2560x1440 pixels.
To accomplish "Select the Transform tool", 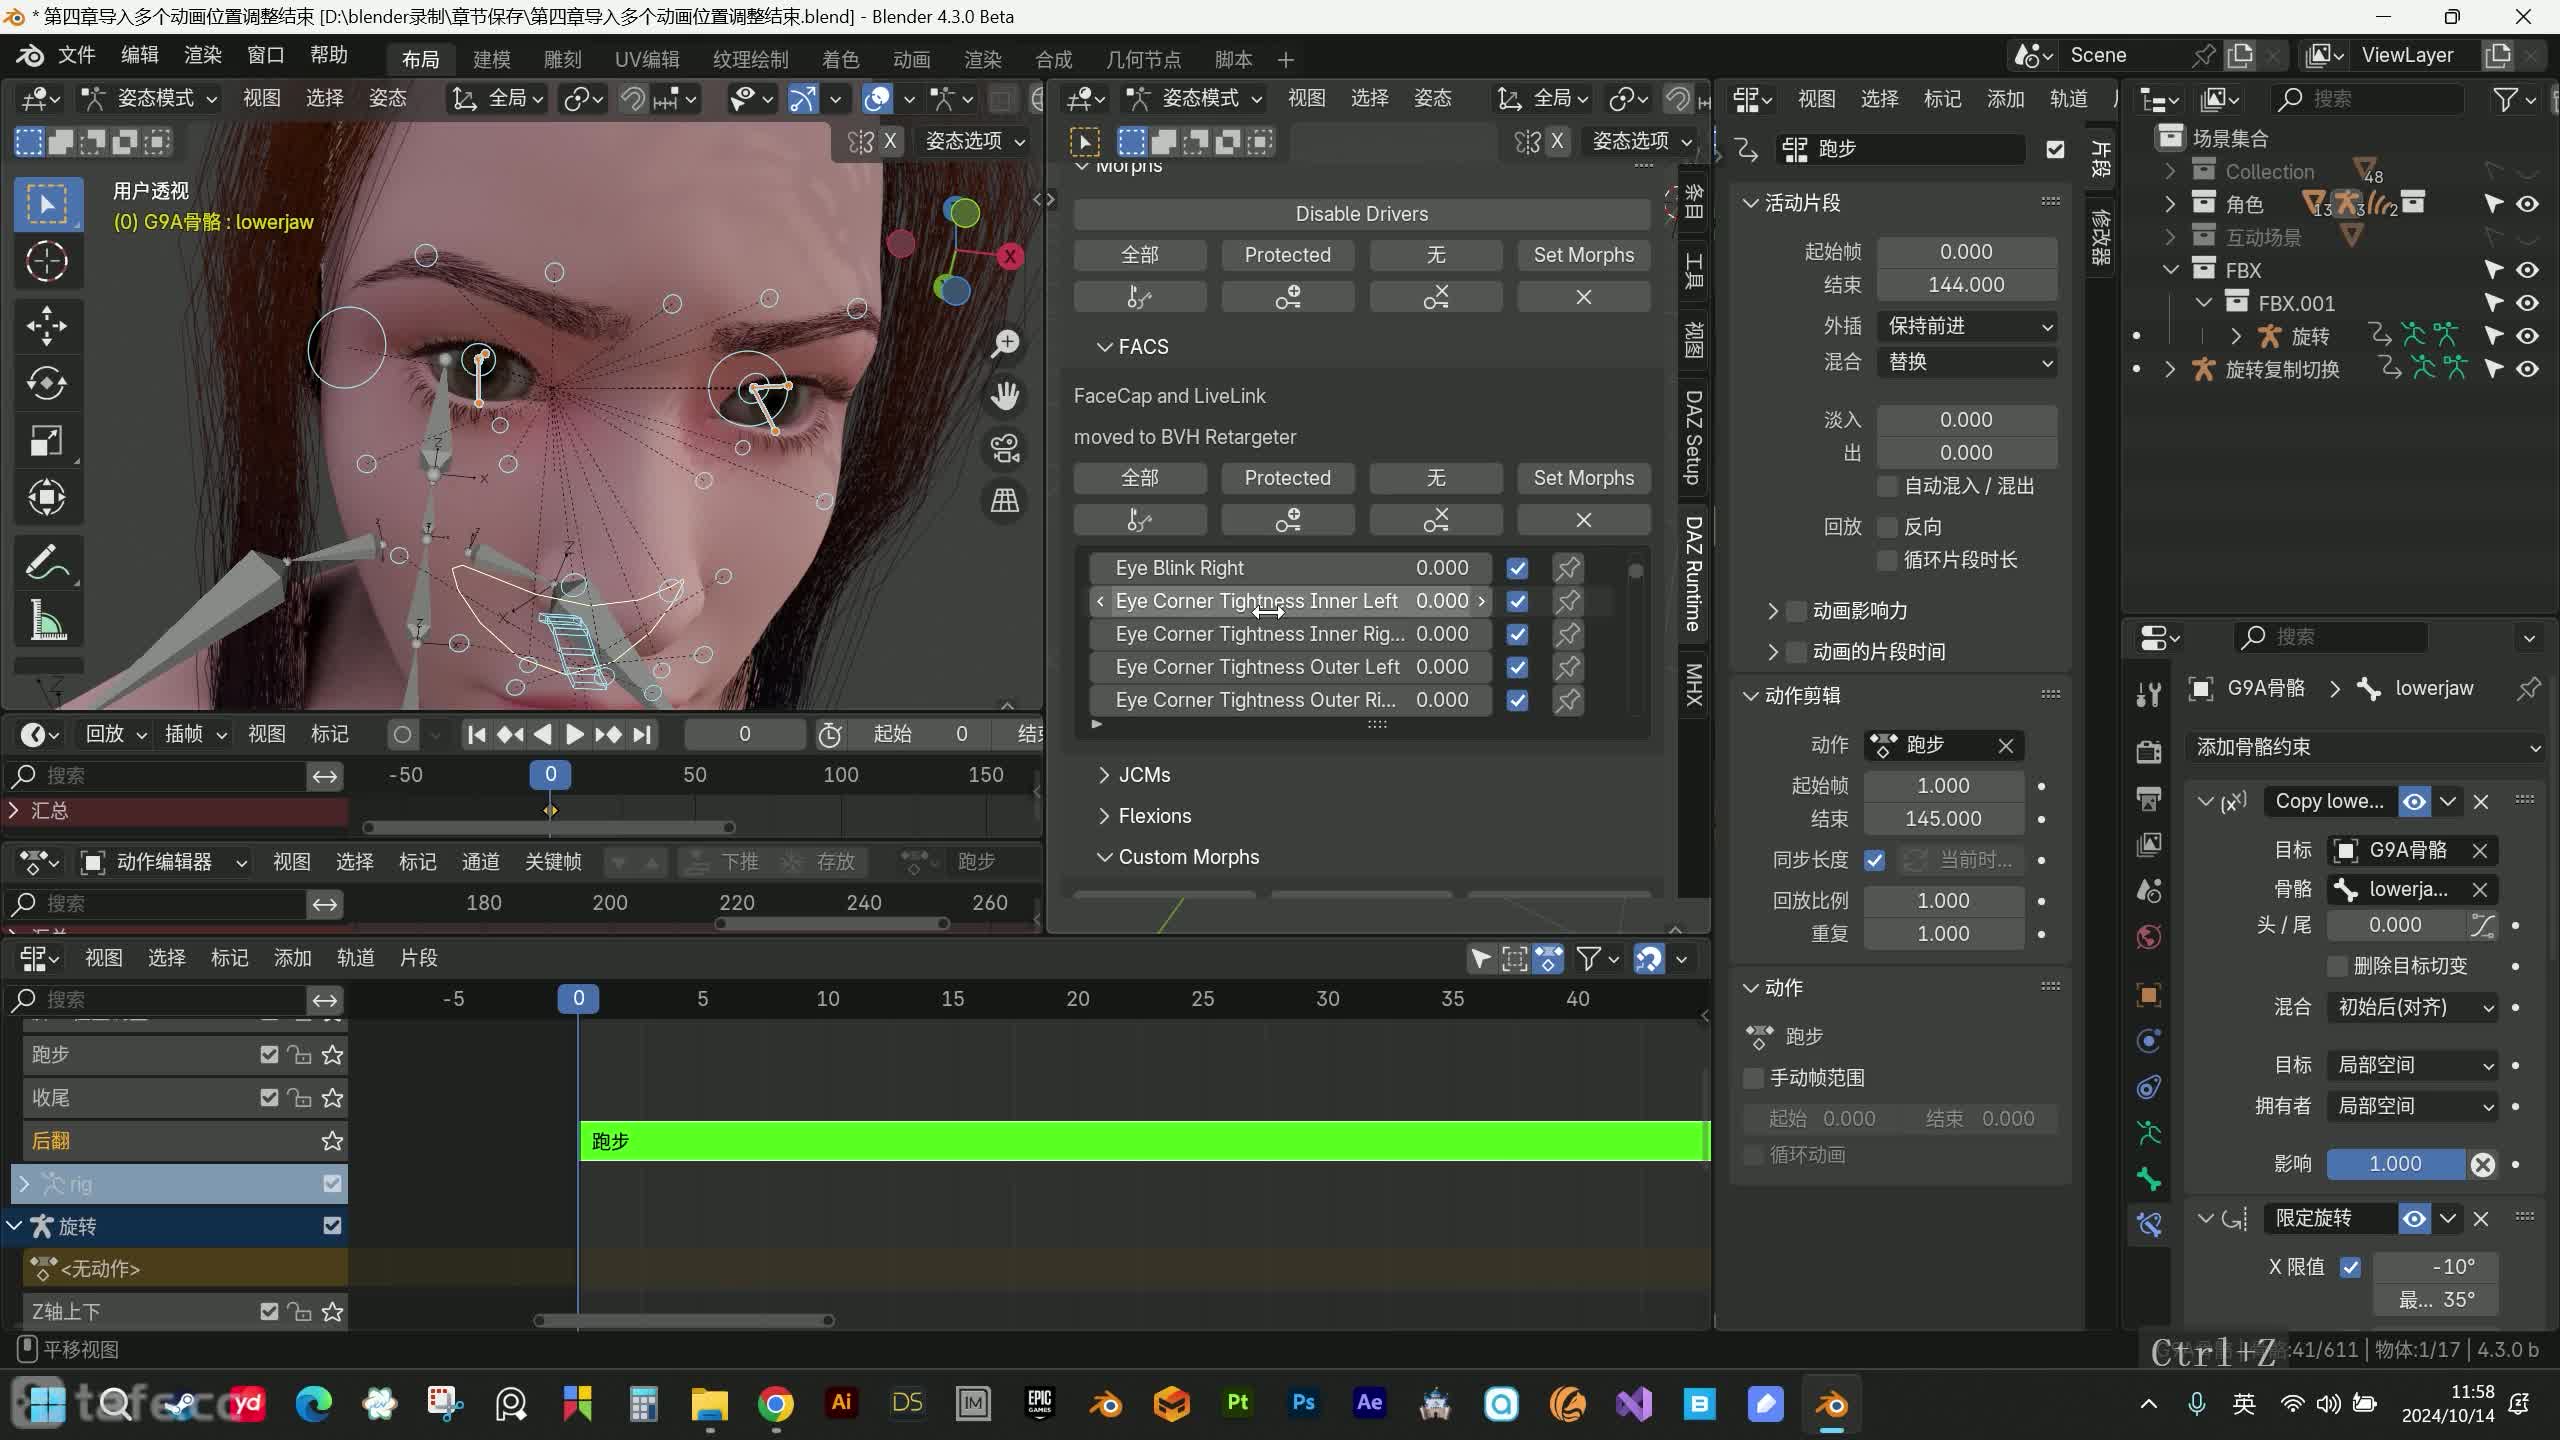I will point(46,498).
